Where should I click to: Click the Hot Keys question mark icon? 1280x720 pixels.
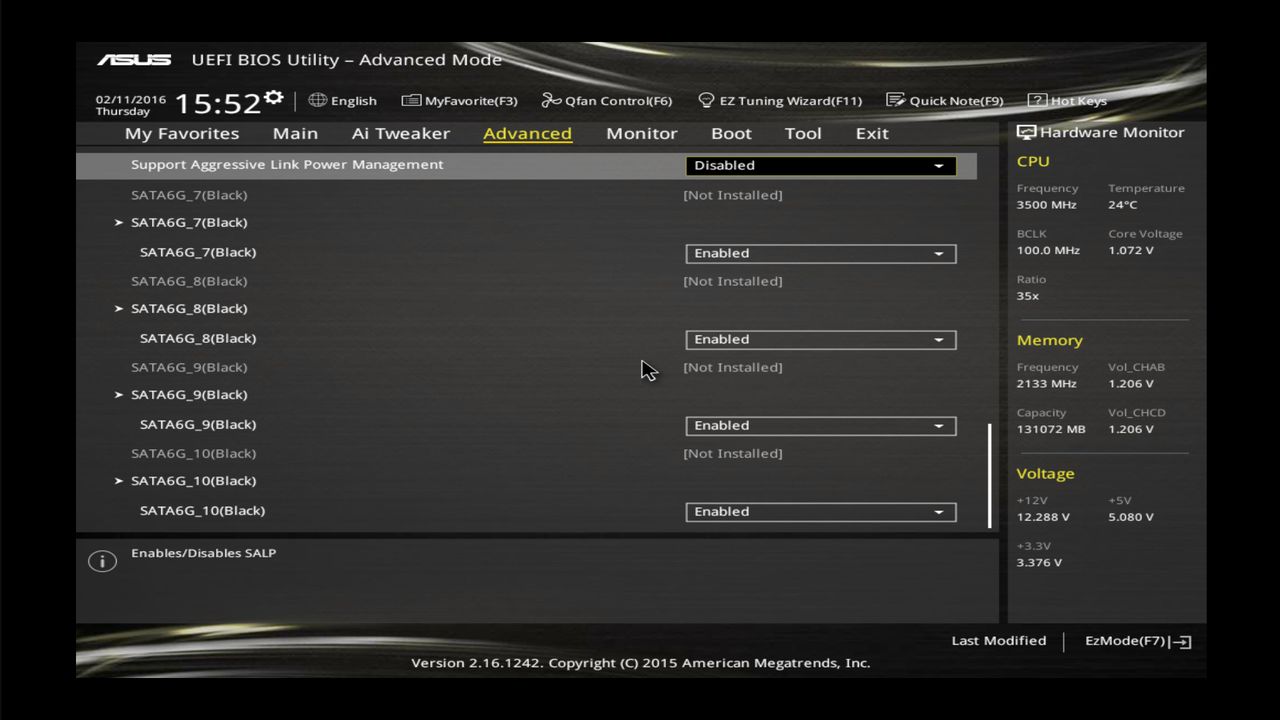click(1037, 100)
